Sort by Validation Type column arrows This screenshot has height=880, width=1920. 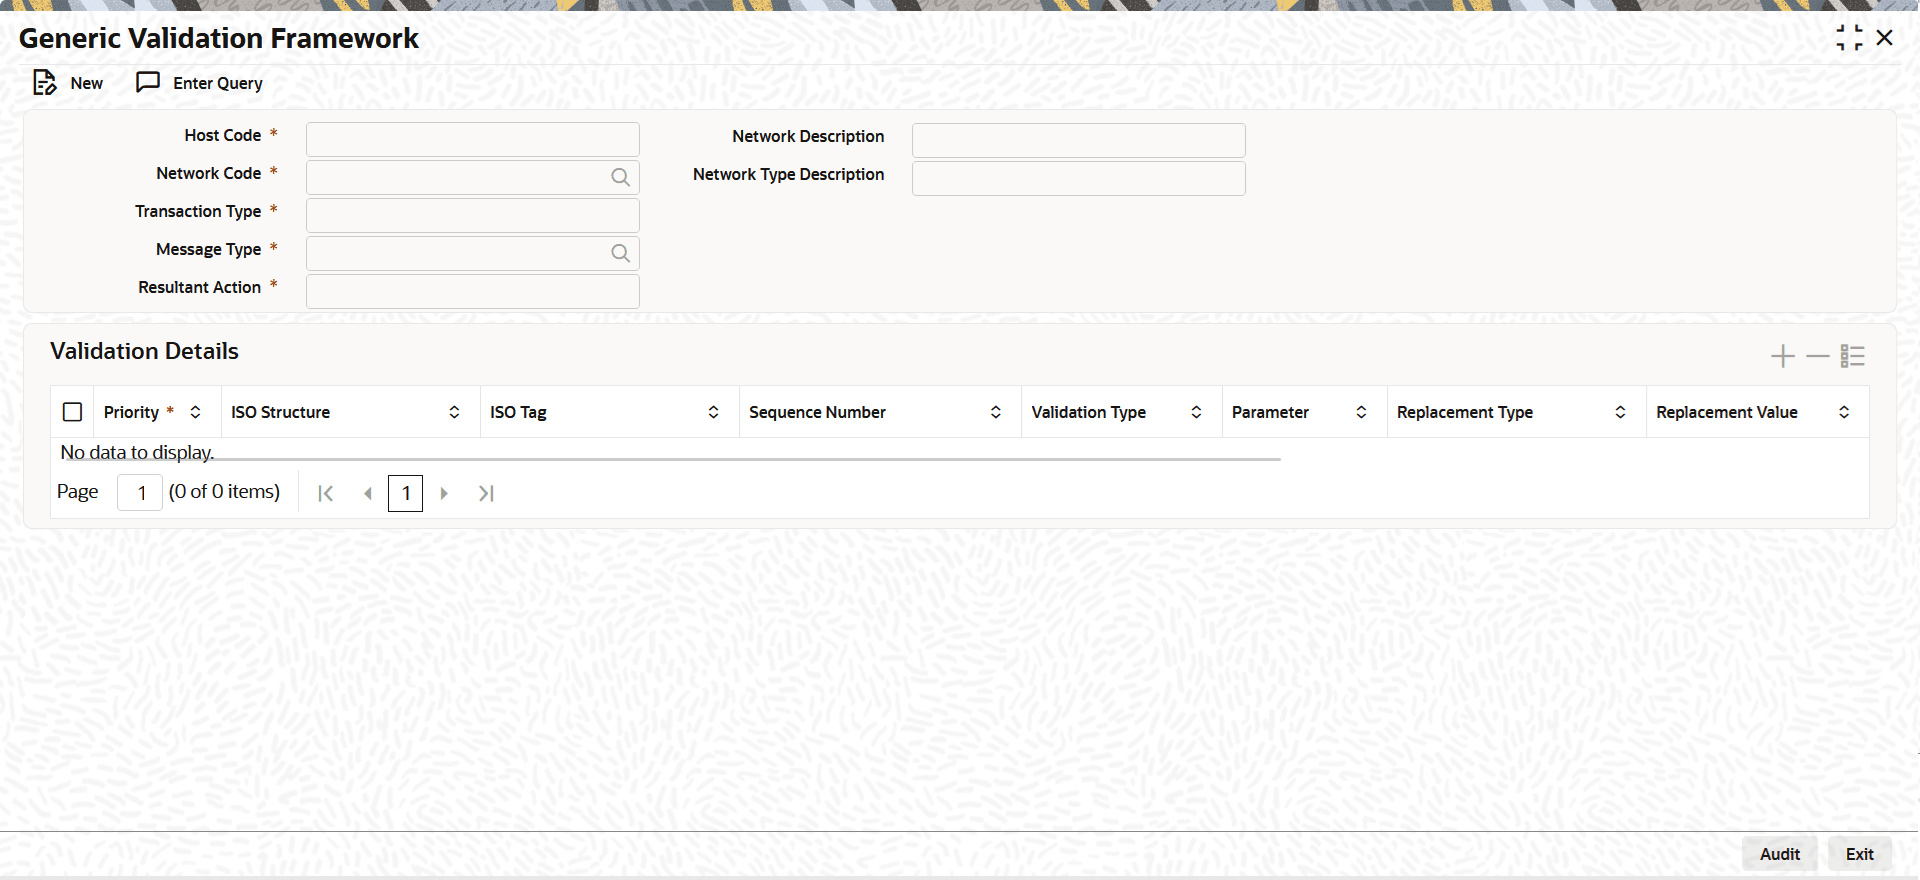coord(1196,412)
